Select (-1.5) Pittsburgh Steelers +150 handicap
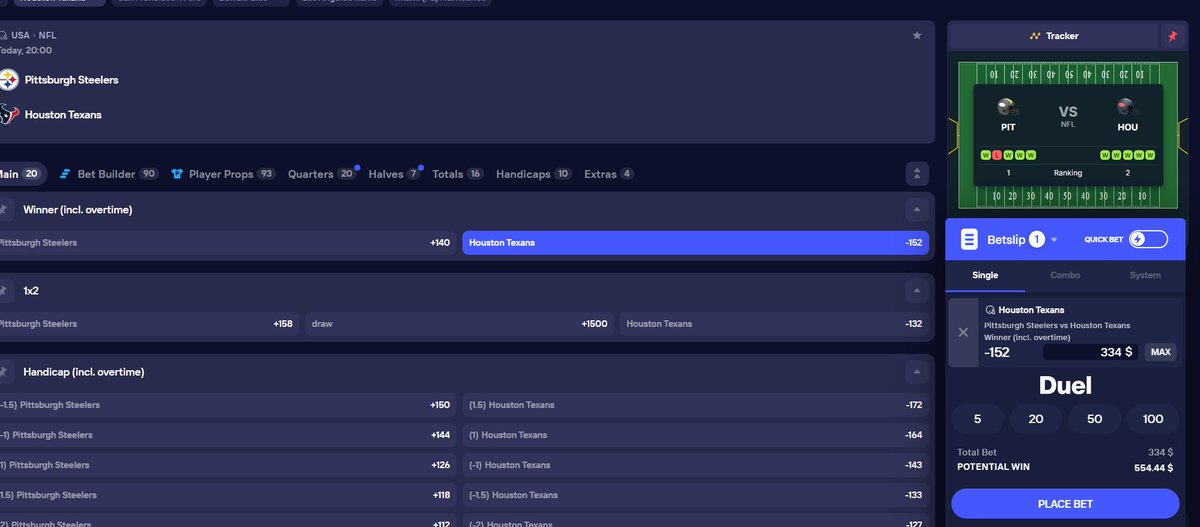Screen dimensions: 1200x527 click(228, 405)
